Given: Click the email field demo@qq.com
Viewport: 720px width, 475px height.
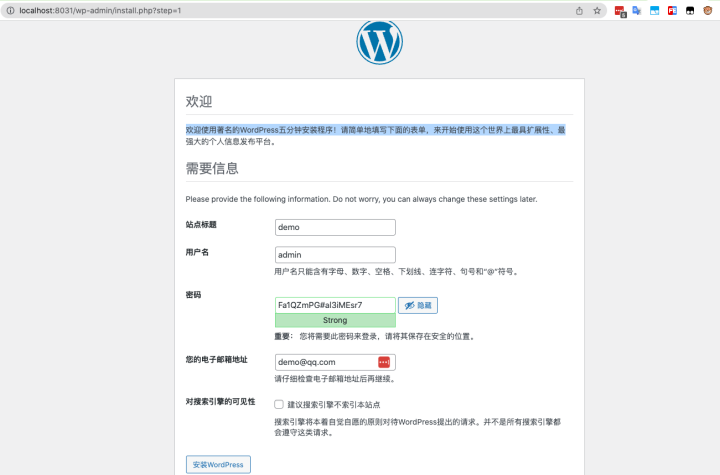Looking at the screenshot, I should 335,362.
